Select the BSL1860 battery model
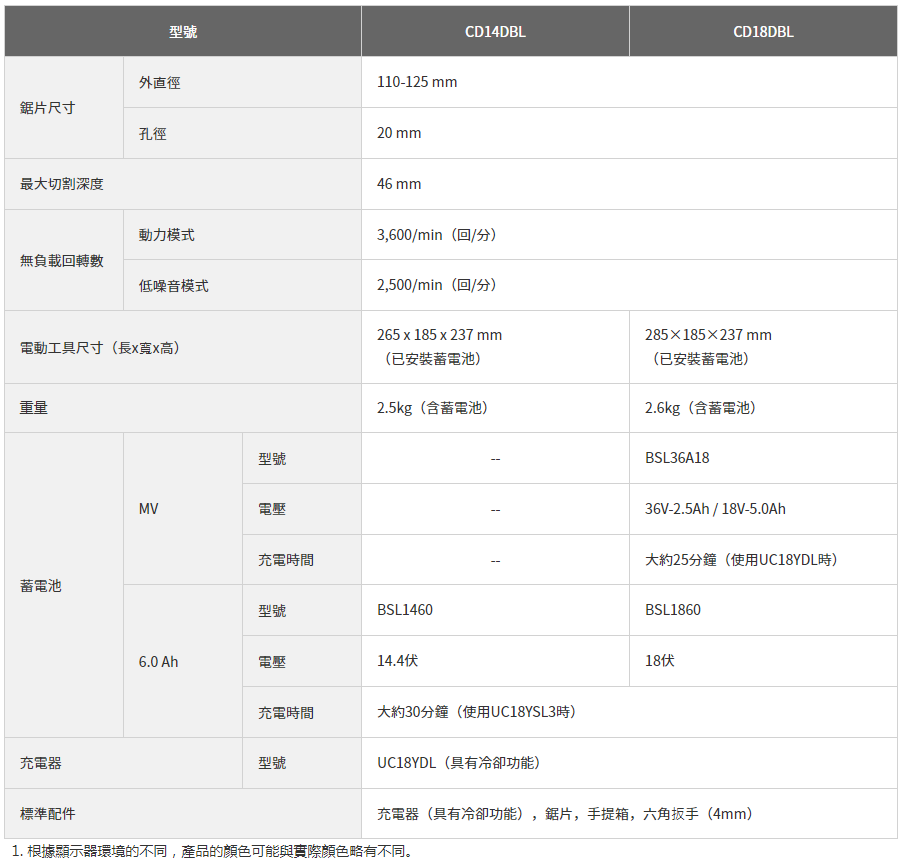The width and height of the screenshot is (904, 861). point(672,610)
